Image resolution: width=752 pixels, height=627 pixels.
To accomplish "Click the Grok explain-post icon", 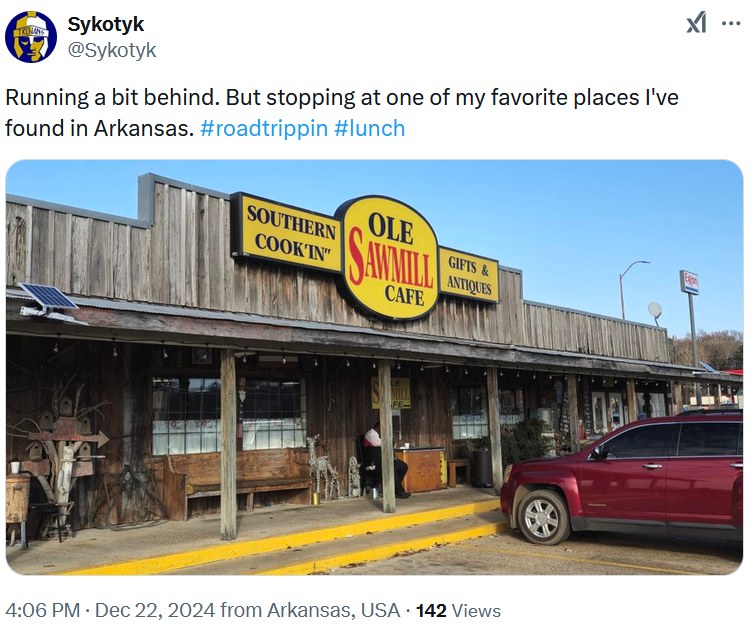I will coord(696,23).
